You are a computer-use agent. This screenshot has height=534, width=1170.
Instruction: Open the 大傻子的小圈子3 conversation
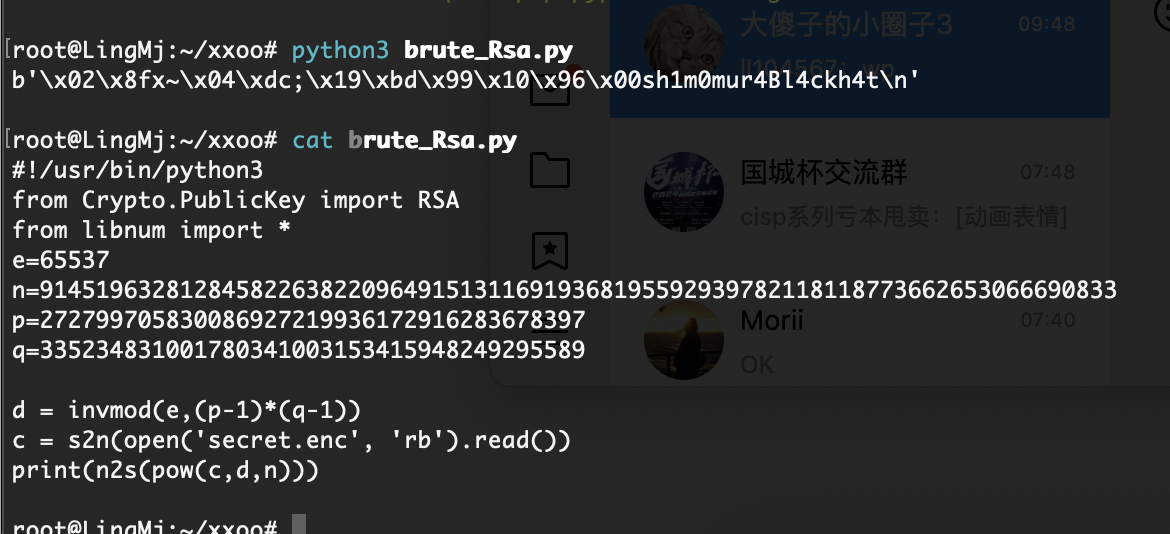(x=860, y=59)
